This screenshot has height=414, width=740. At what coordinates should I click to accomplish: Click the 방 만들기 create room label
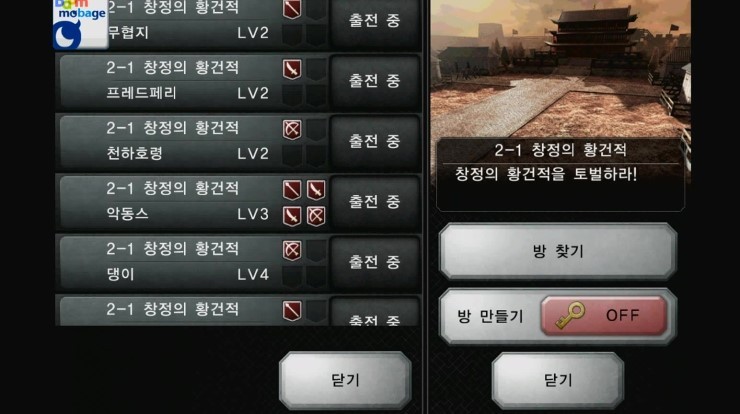click(490, 316)
